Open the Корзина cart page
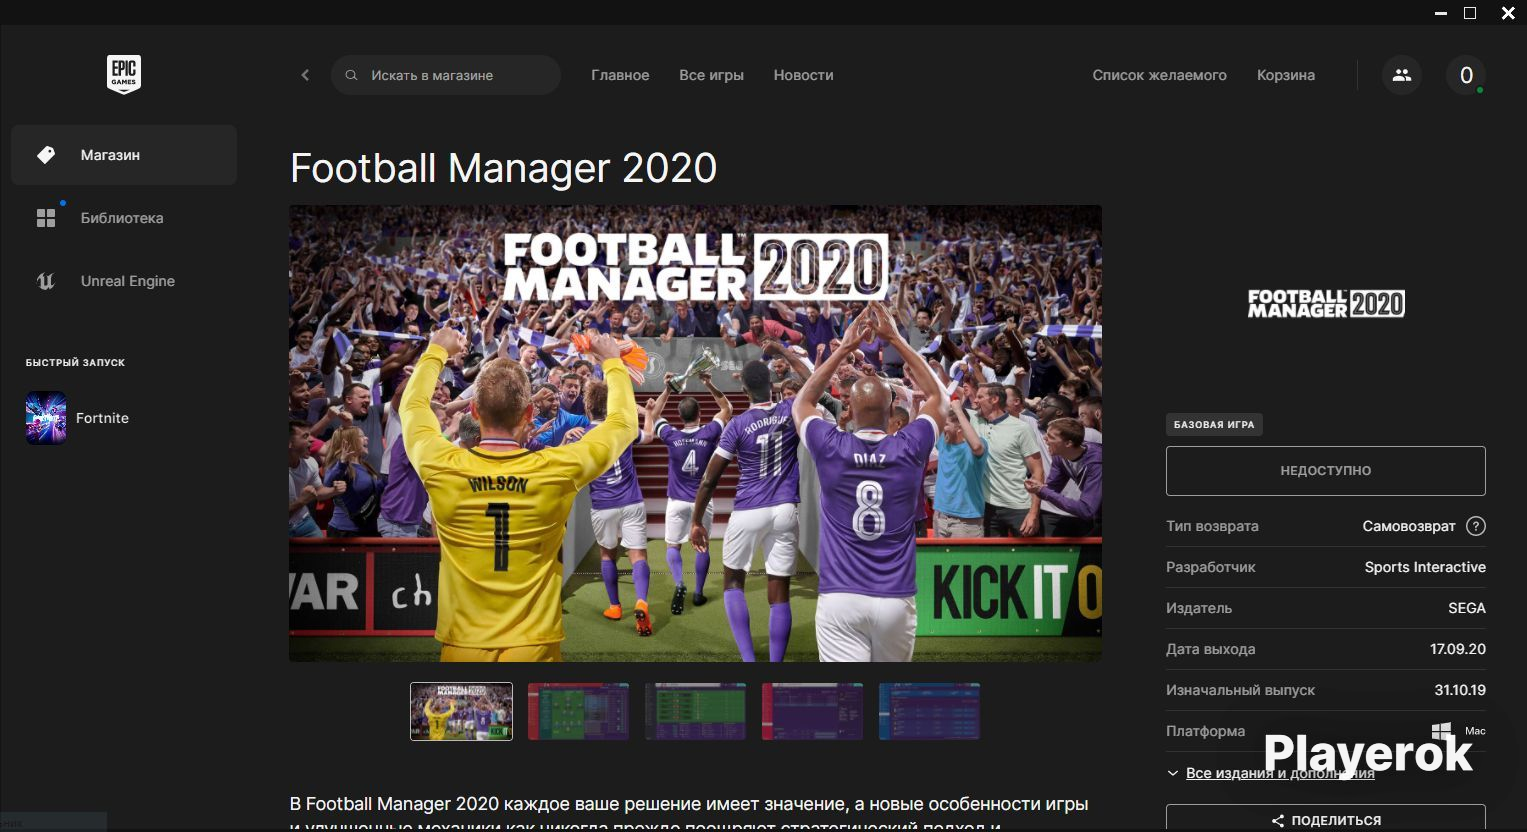Screen dimensions: 1527x832 (1286, 75)
